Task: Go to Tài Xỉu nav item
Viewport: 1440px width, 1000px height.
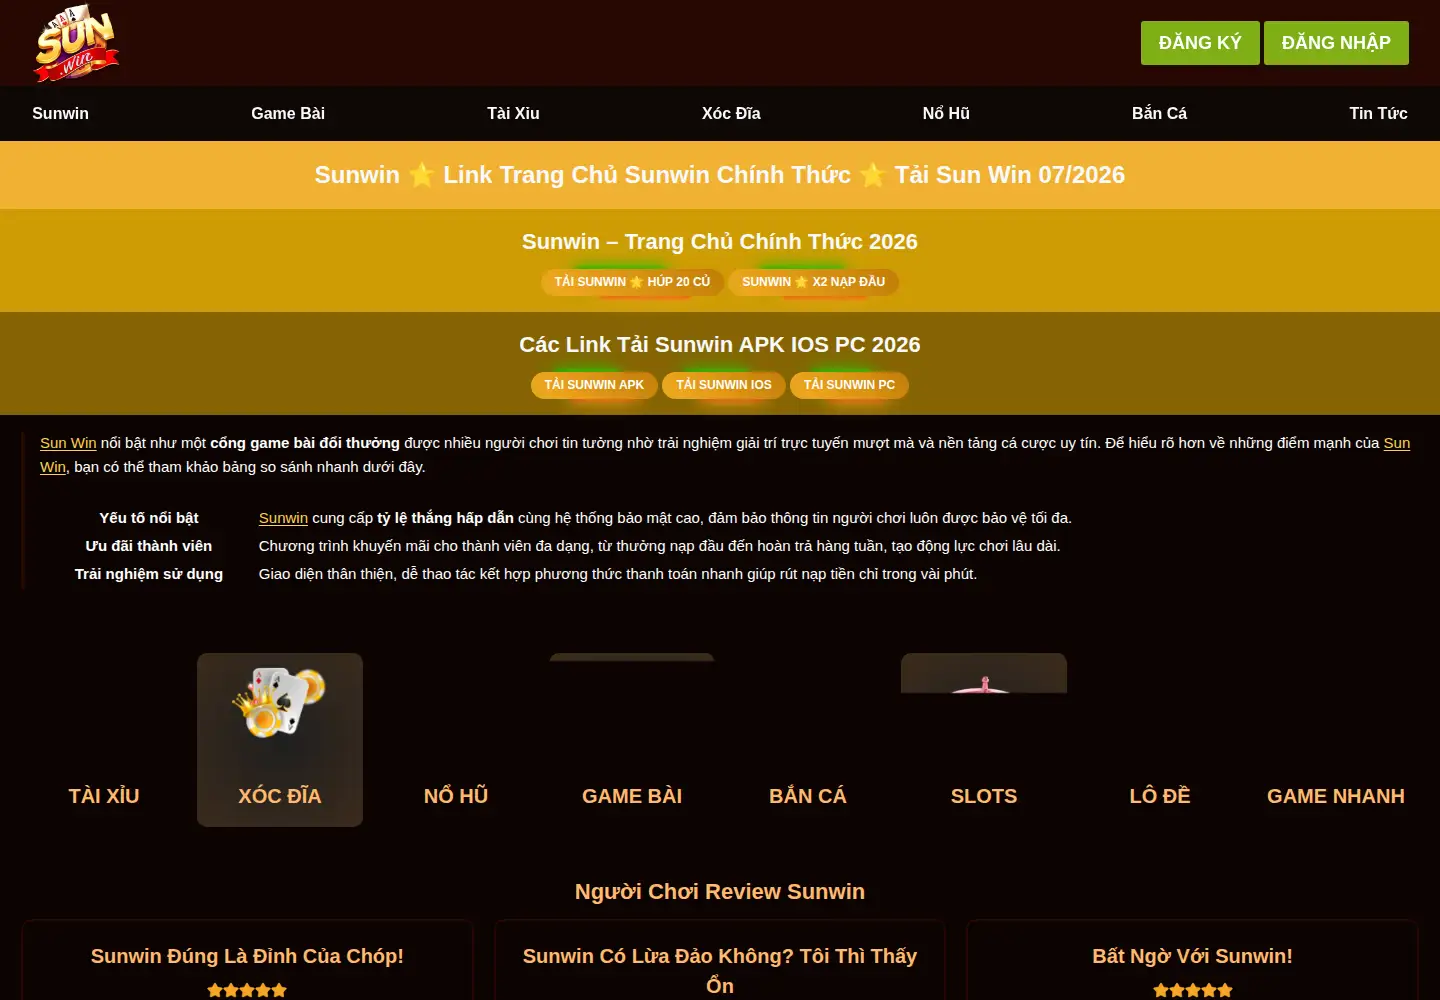Action: (x=513, y=113)
